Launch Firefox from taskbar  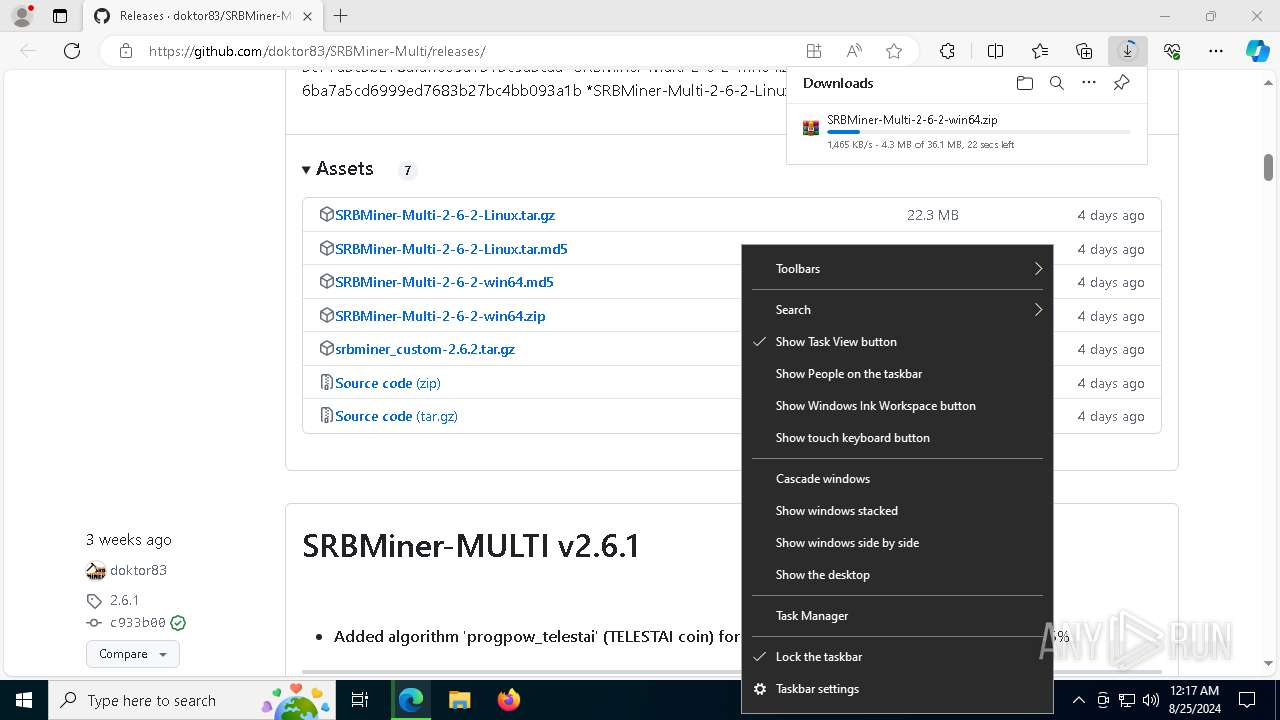pos(508,700)
